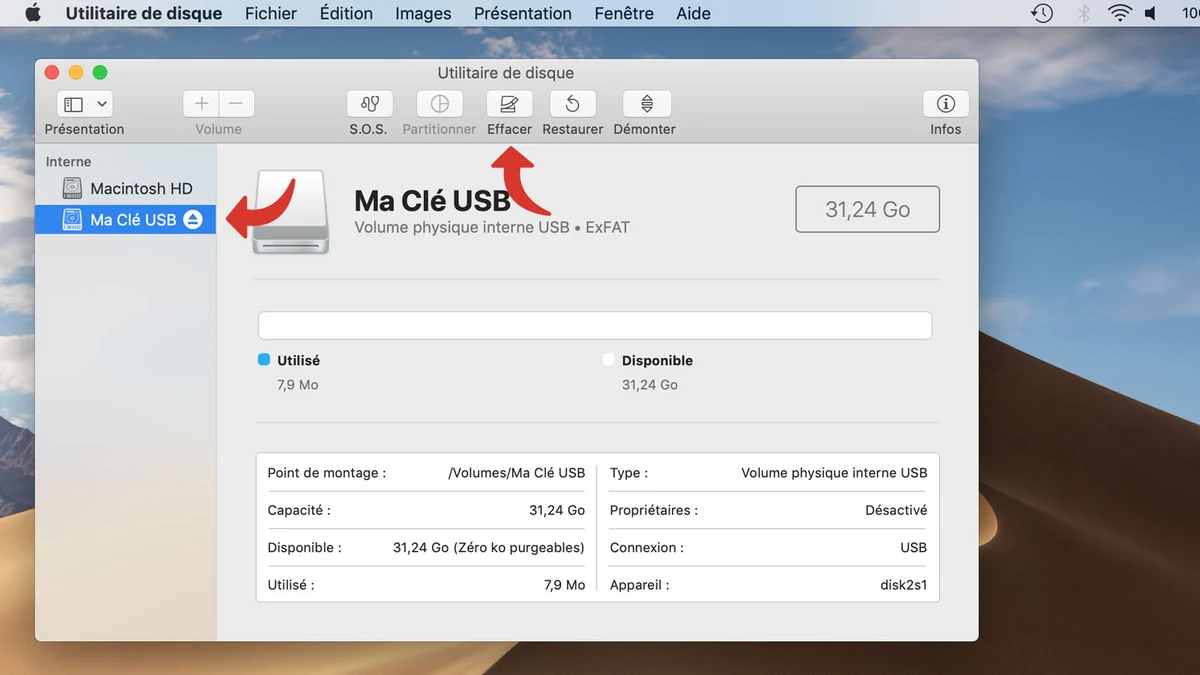Open the Utilitaire de disque menu
The height and width of the screenshot is (675, 1200).
pyautogui.click(x=144, y=13)
